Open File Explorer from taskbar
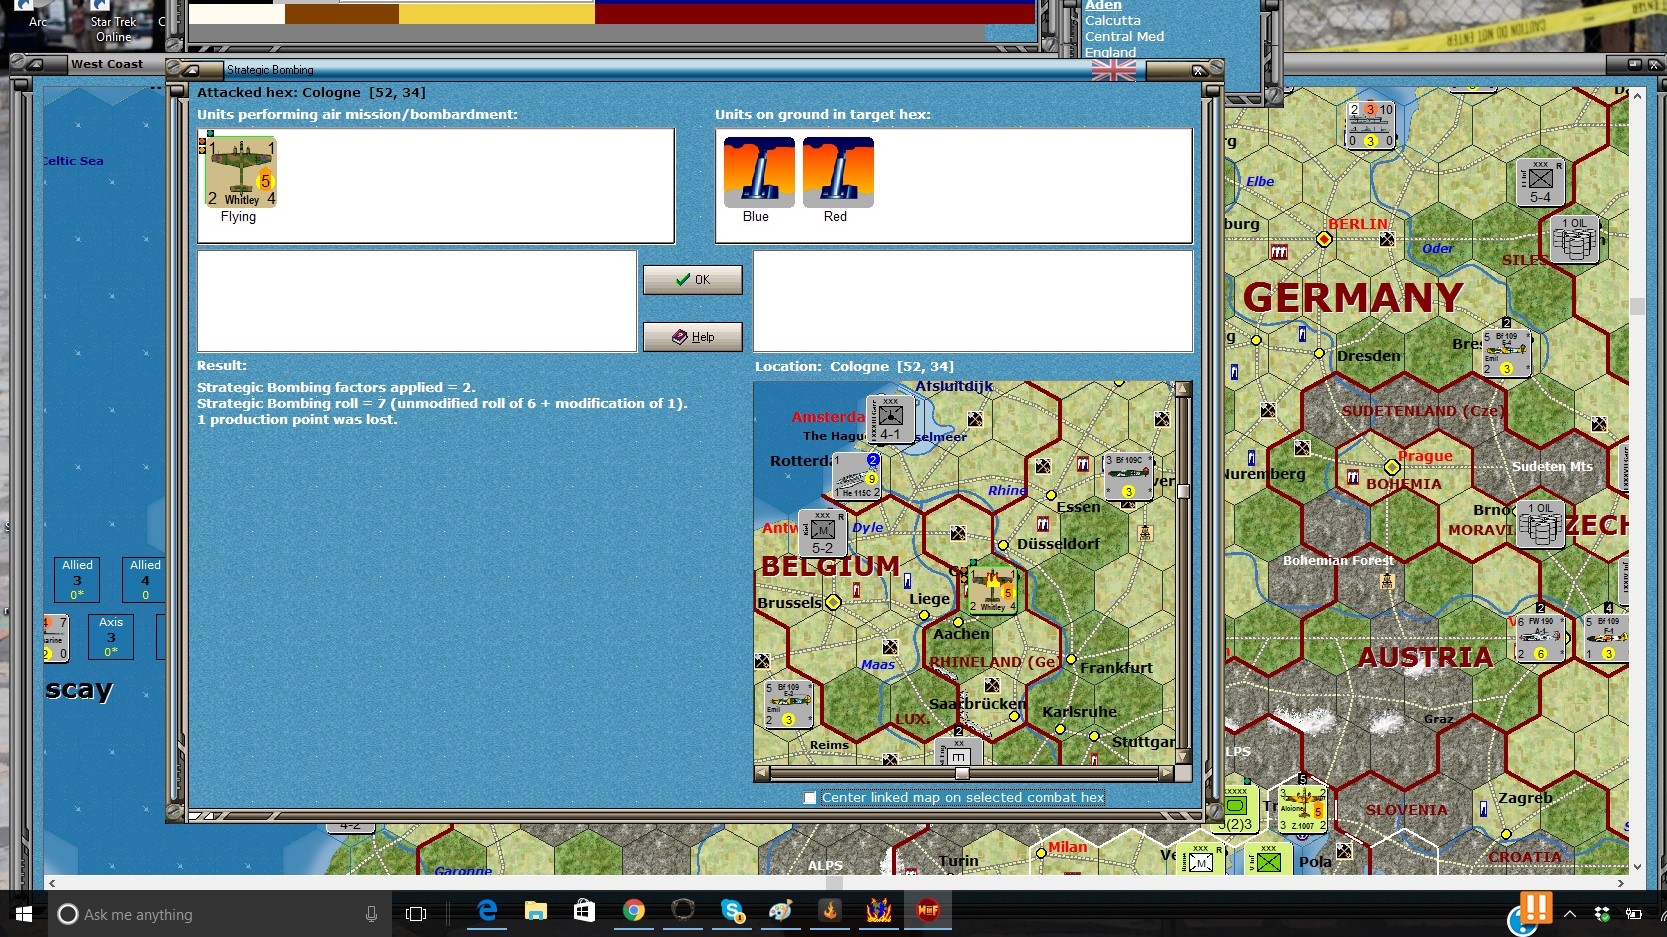Image resolution: width=1667 pixels, height=937 pixels. click(x=536, y=911)
